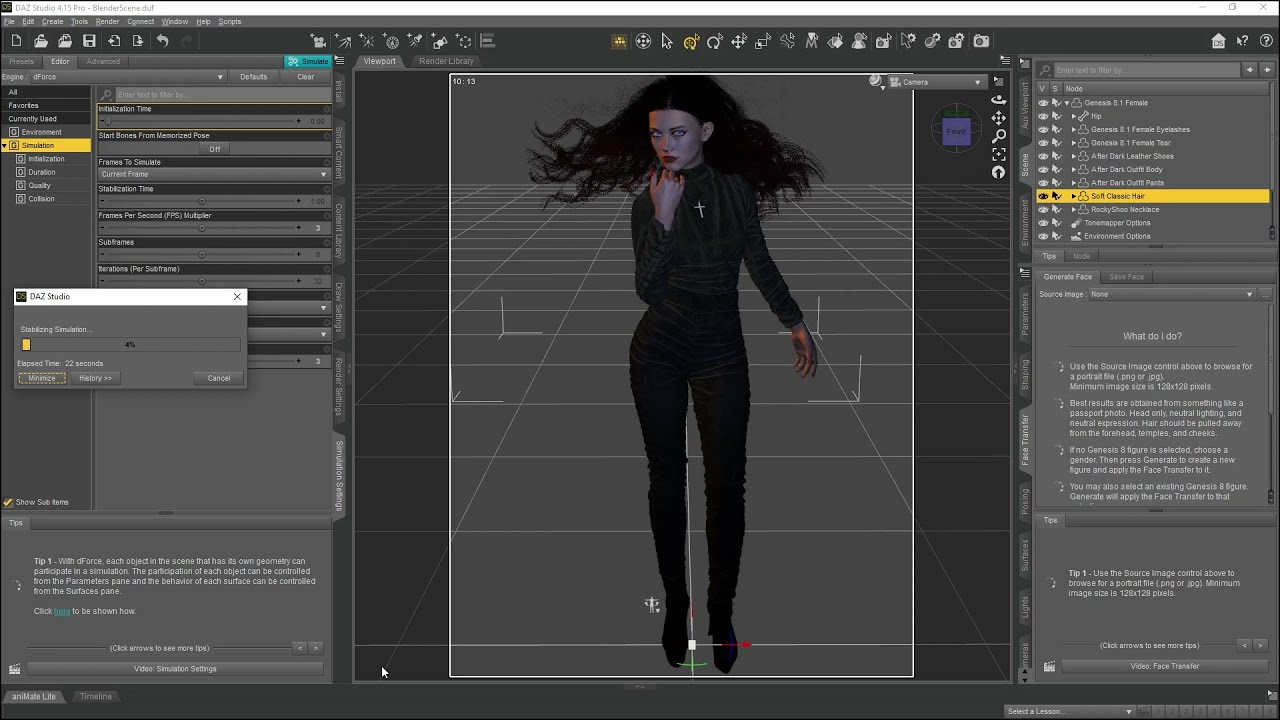Click the Save scene floppy icon
The image size is (1280, 720).
(89, 41)
